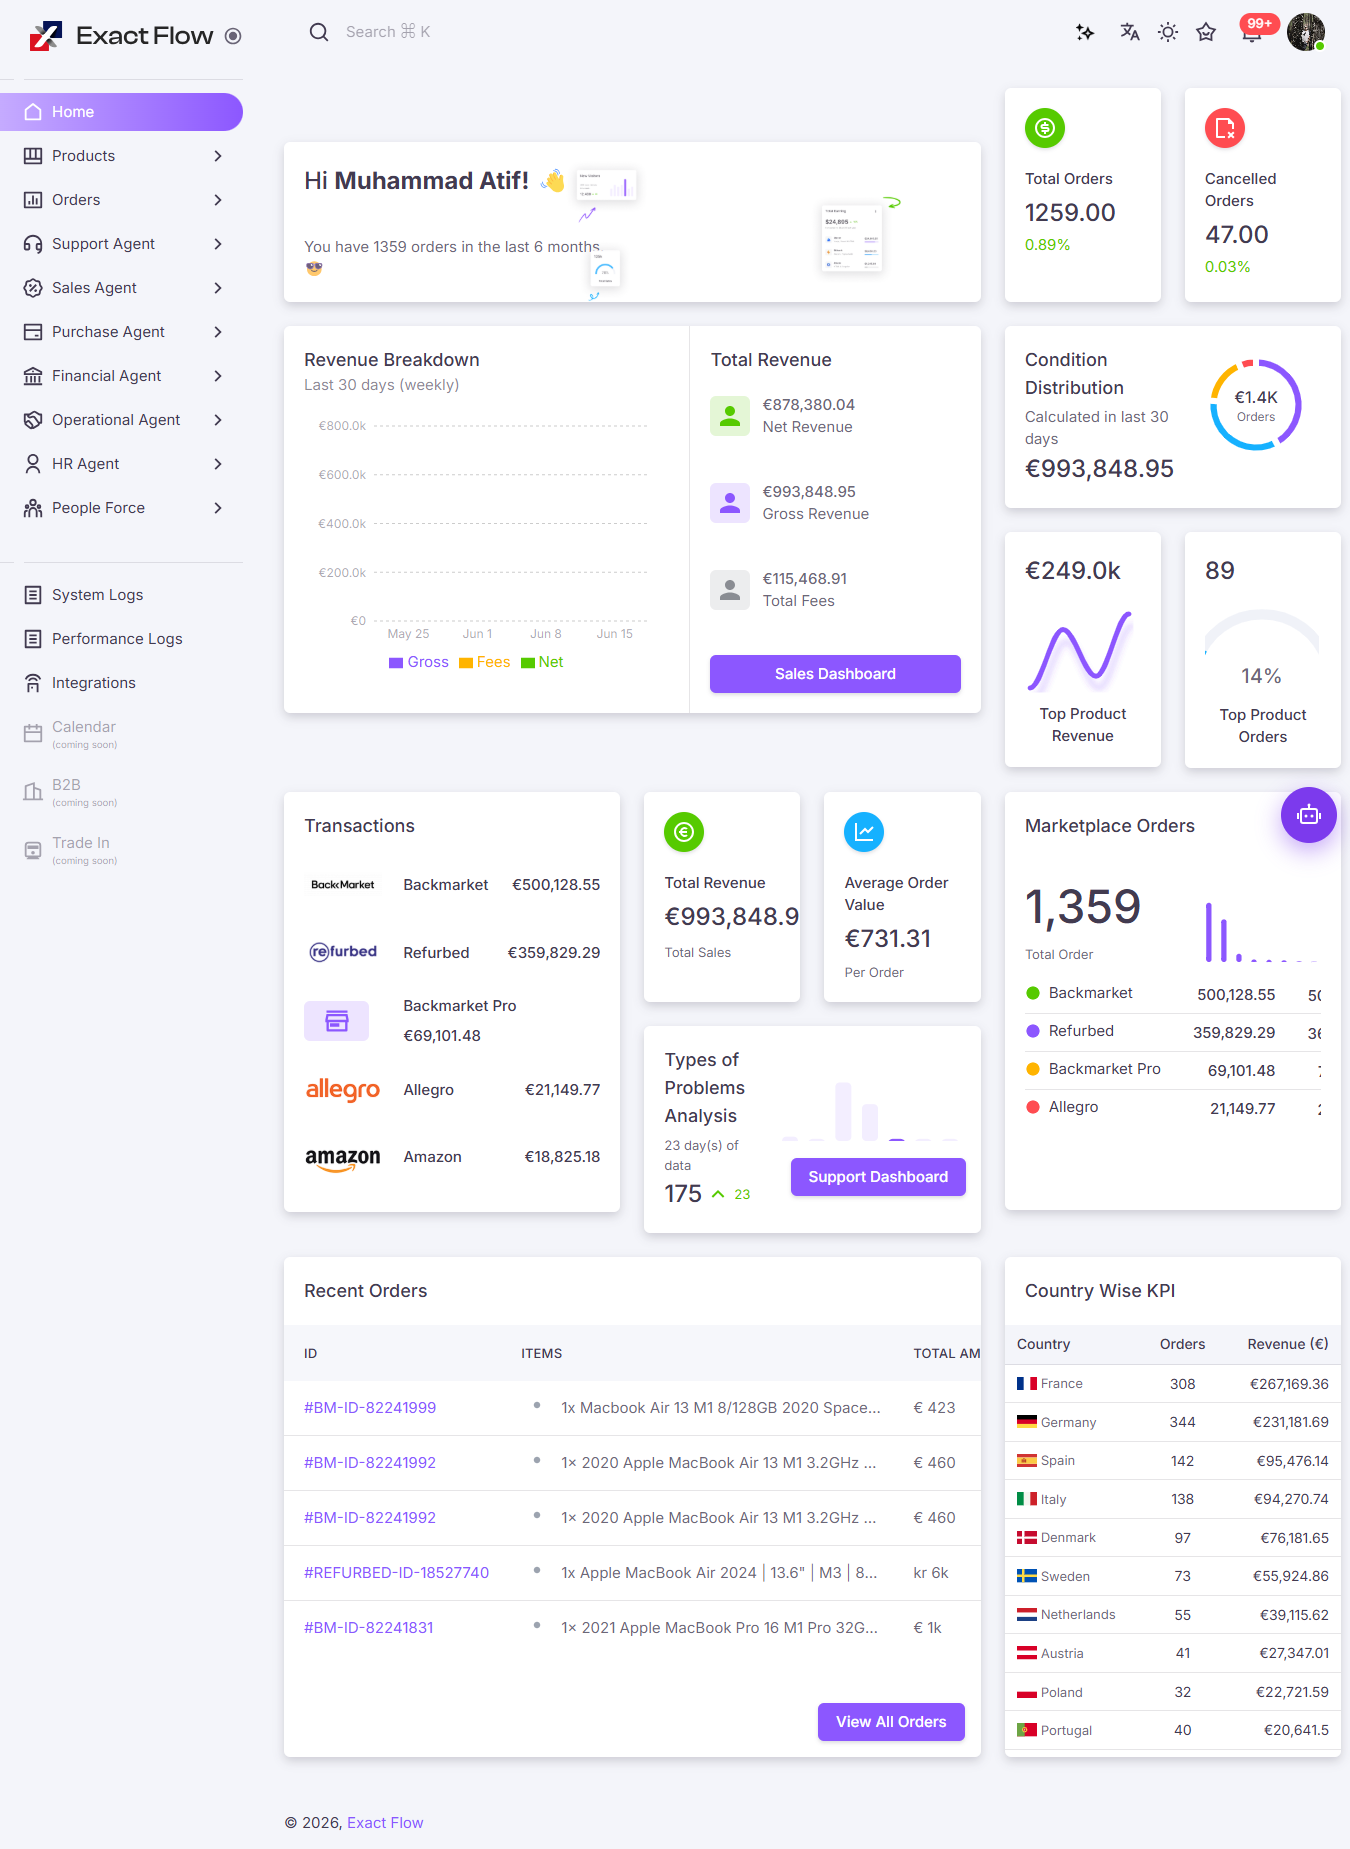Click the Exact Flow logo icon
The width and height of the screenshot is (1350, 1849).
click(x=45, y=36)
